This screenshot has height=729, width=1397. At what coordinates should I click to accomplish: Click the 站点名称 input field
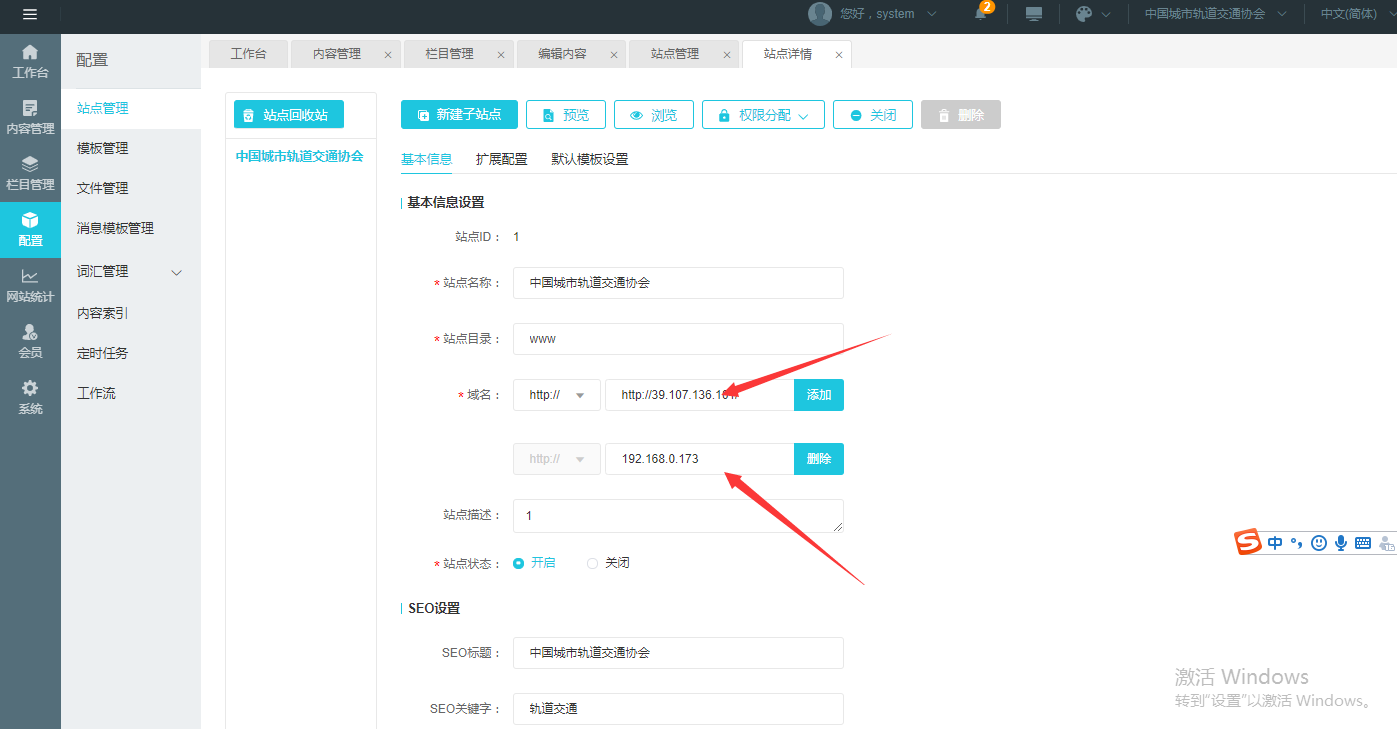coord(678,283)
